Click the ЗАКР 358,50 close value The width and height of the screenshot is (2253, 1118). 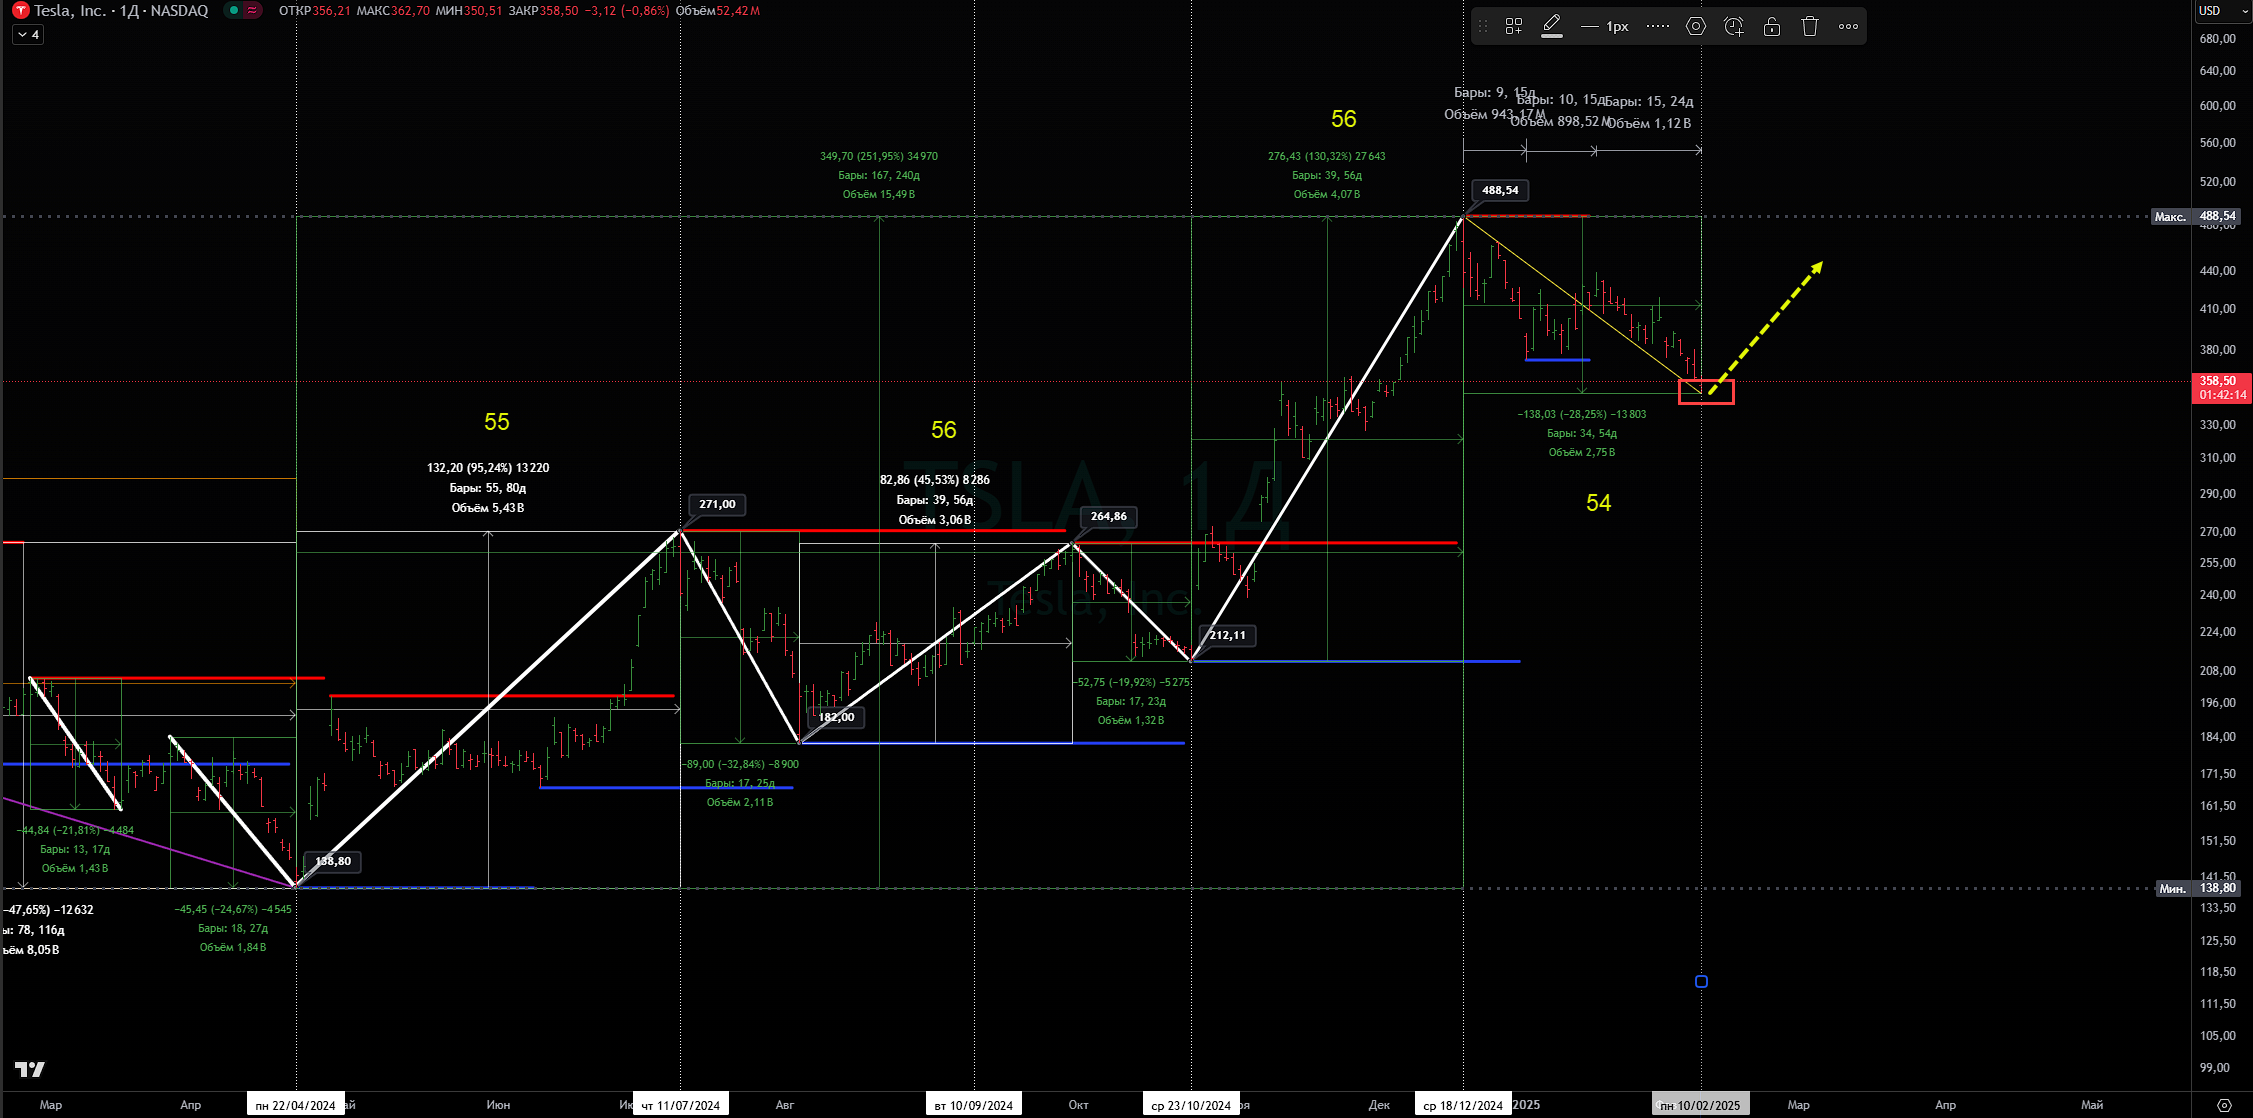coord(544,11)
